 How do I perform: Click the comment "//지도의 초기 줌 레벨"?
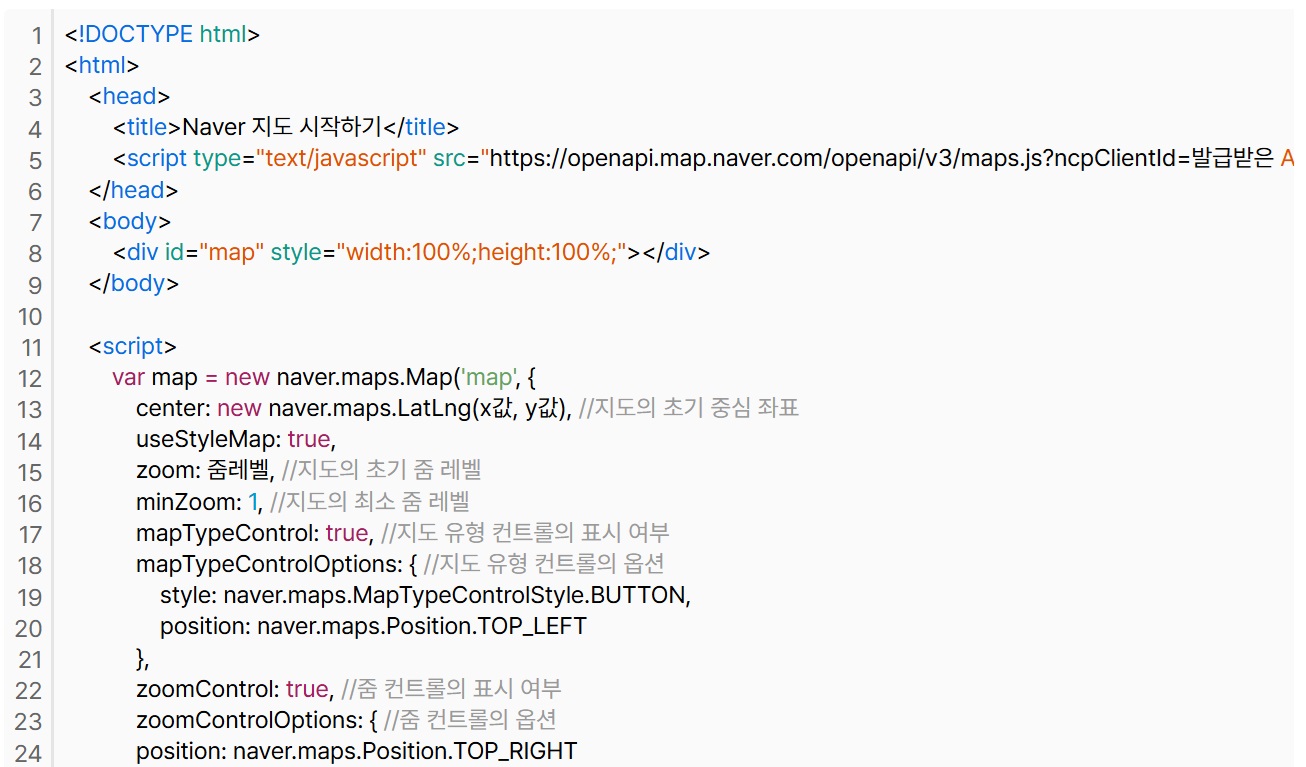click(382, 470)
